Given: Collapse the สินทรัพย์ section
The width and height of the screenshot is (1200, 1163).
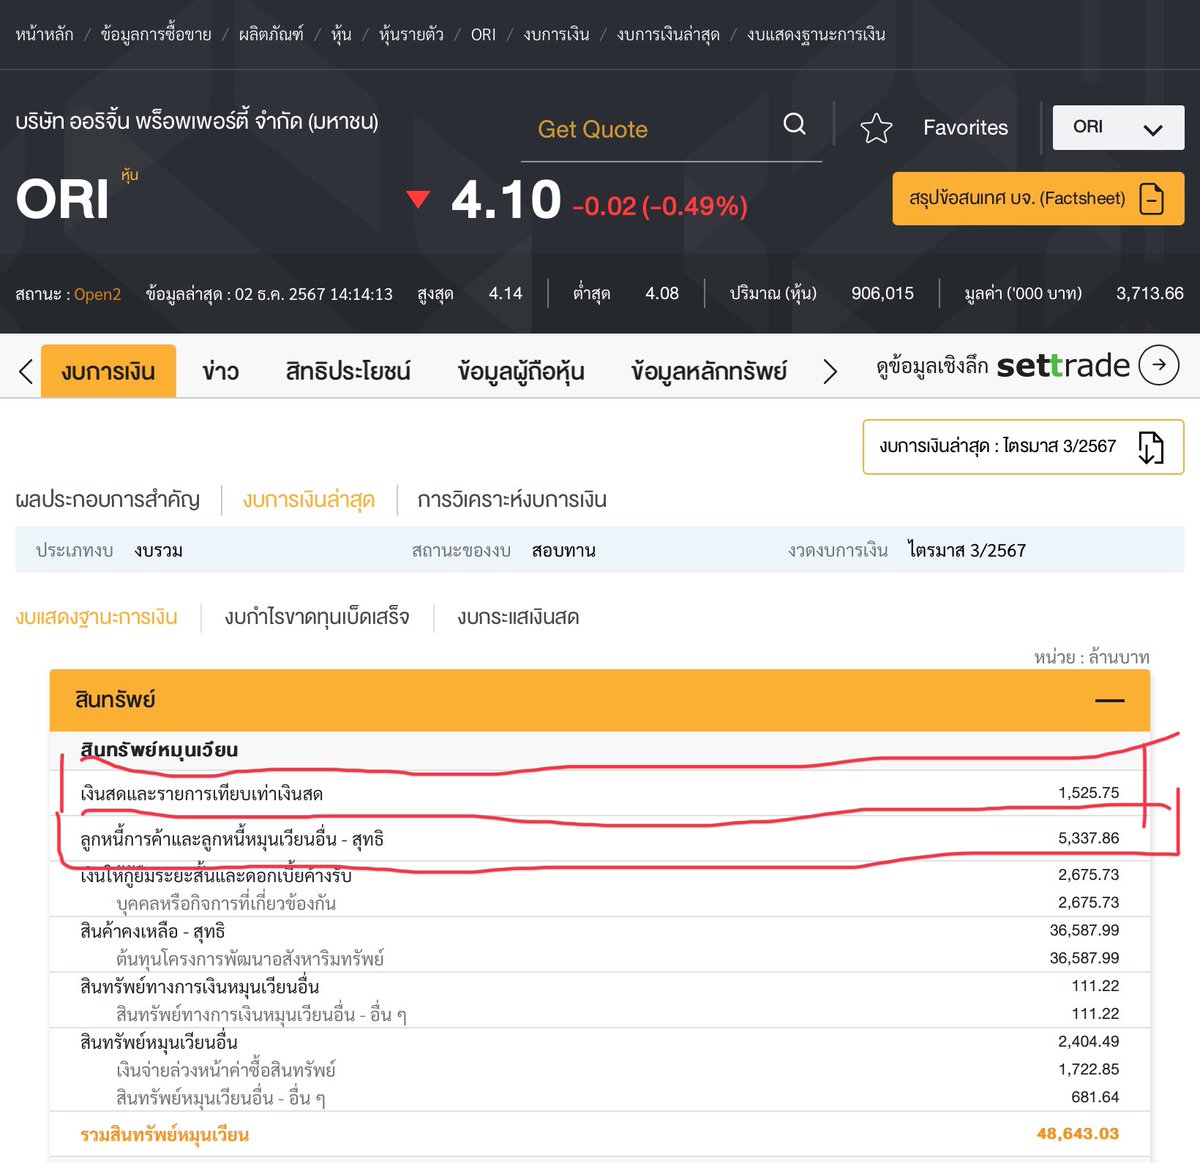Looking at the screenshot, I should [1110, 700].
